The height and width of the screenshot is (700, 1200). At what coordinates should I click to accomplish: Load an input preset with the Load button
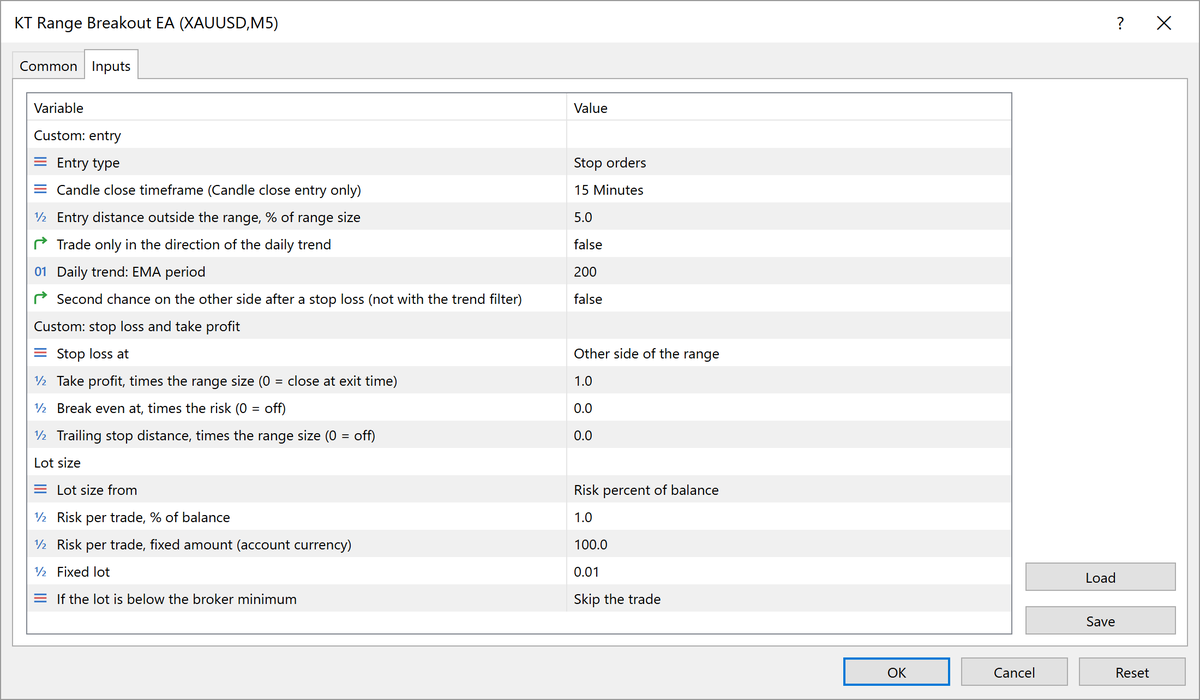point(1100,577)
